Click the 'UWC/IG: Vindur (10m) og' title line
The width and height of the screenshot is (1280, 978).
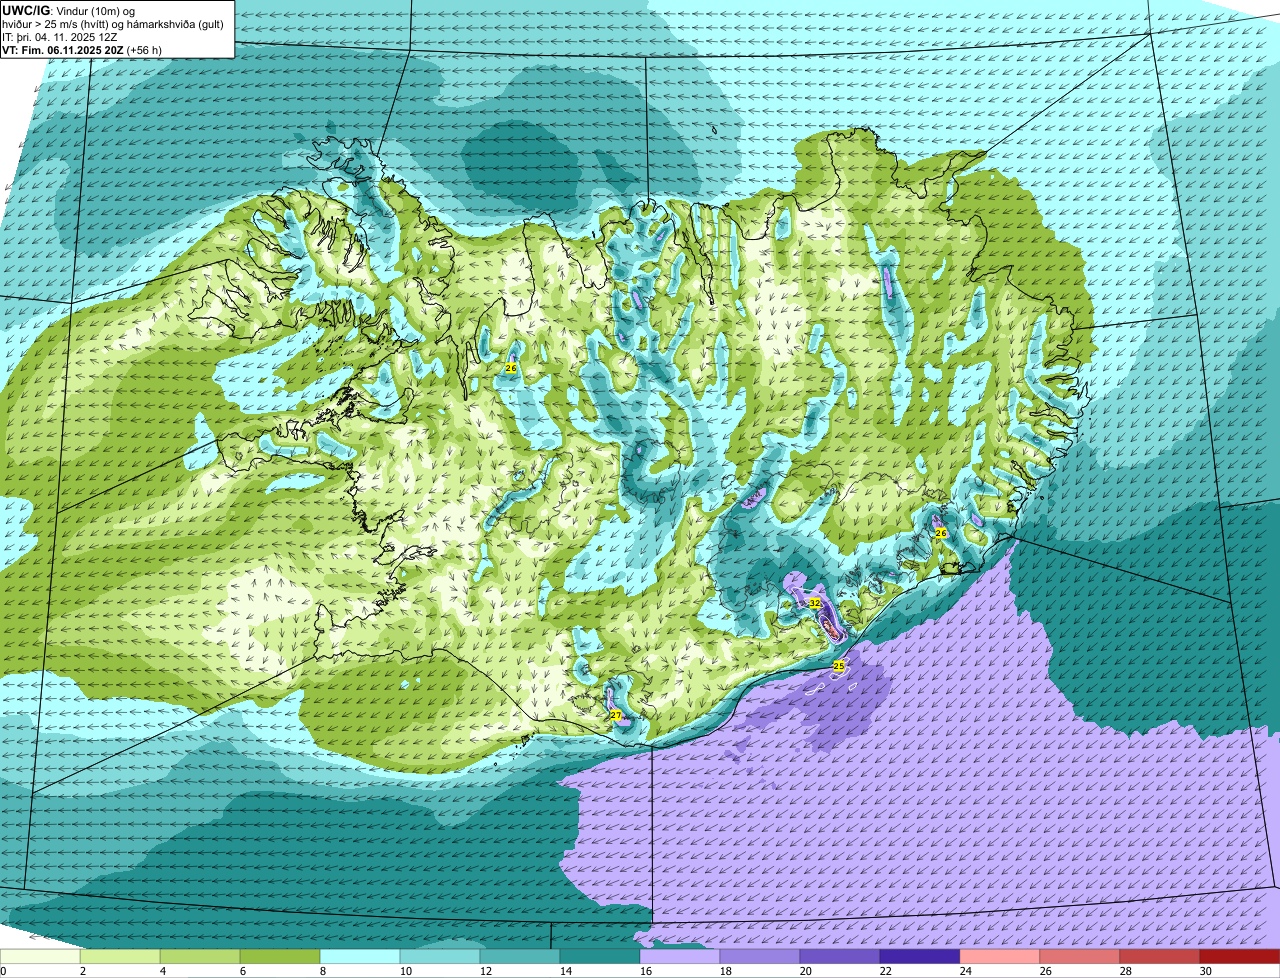click(x=68, y=10)
